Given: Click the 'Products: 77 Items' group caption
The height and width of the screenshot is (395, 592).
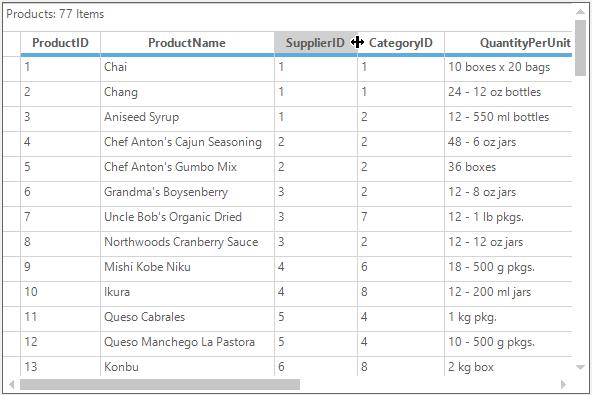Looking at the screenshot, I should (55, 14).
